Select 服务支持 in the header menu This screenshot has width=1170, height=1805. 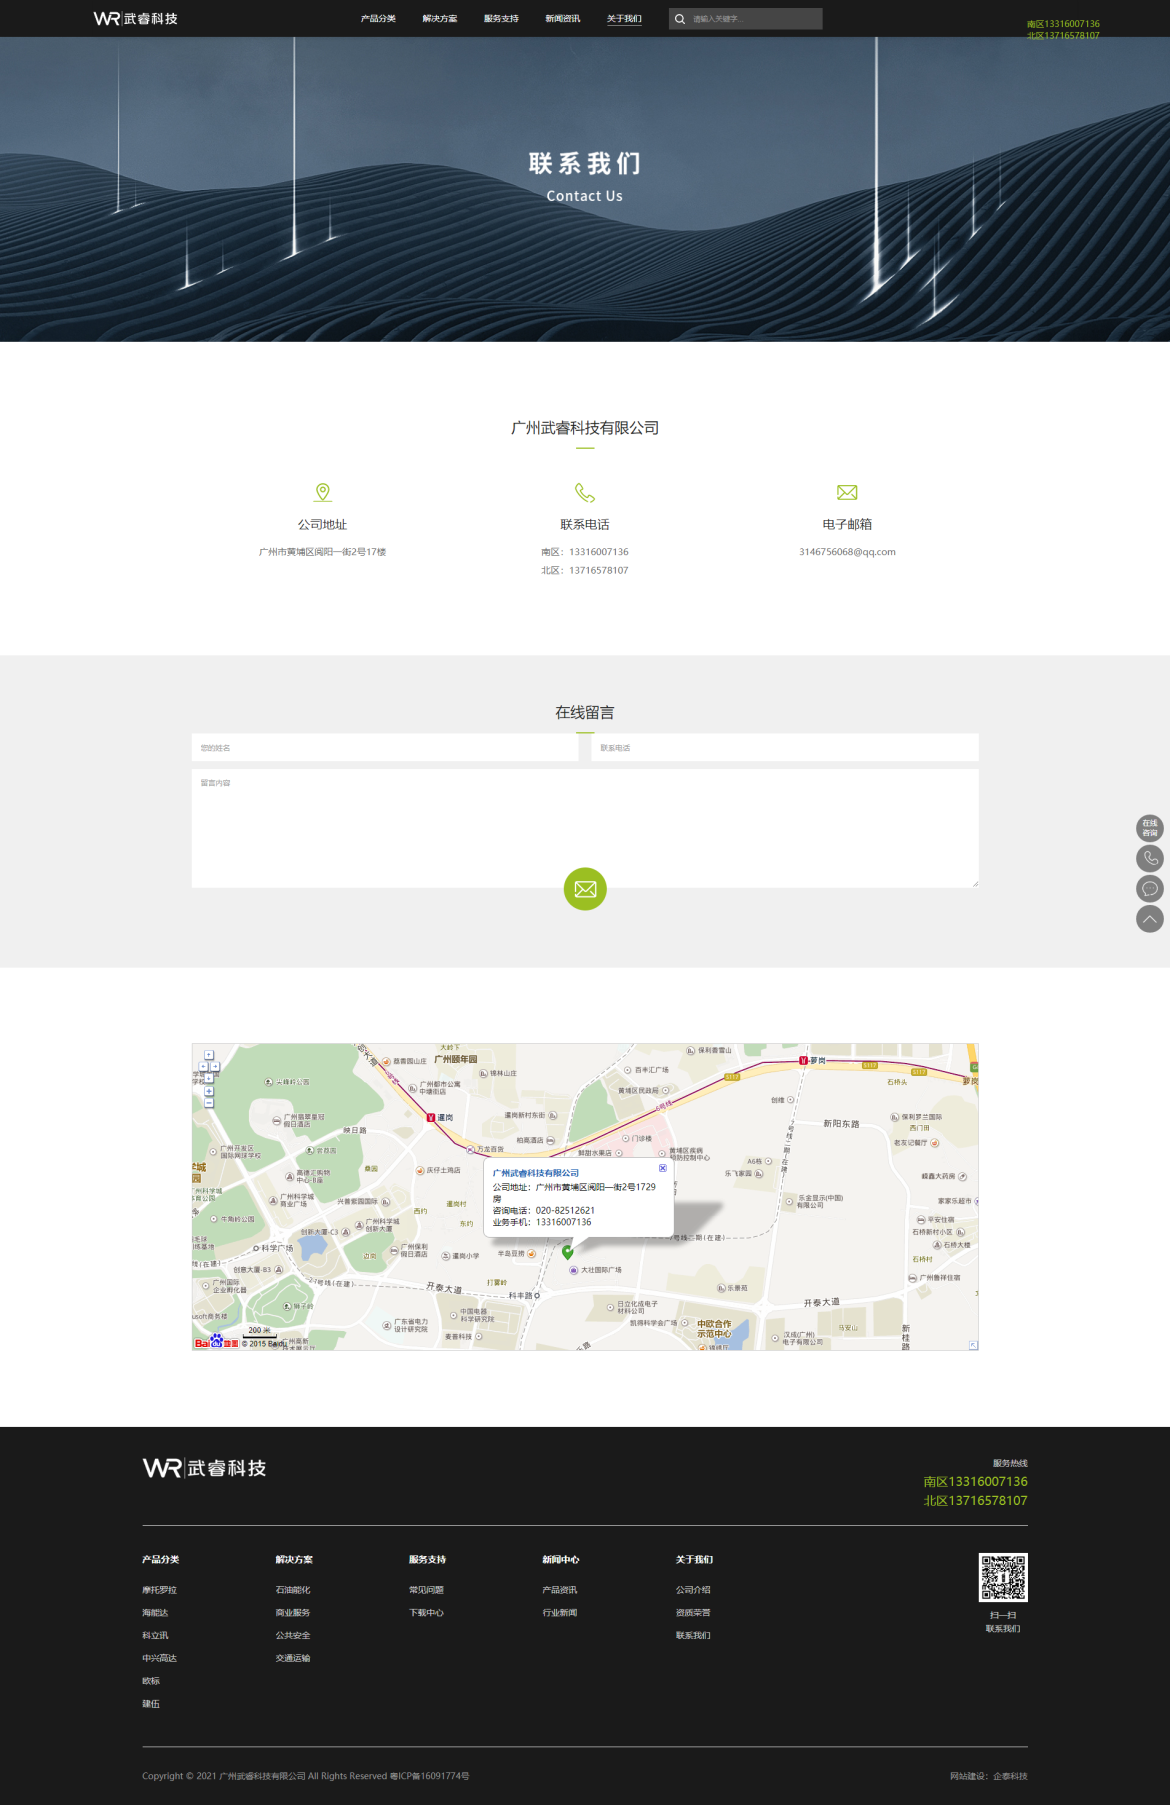(501, 19)
